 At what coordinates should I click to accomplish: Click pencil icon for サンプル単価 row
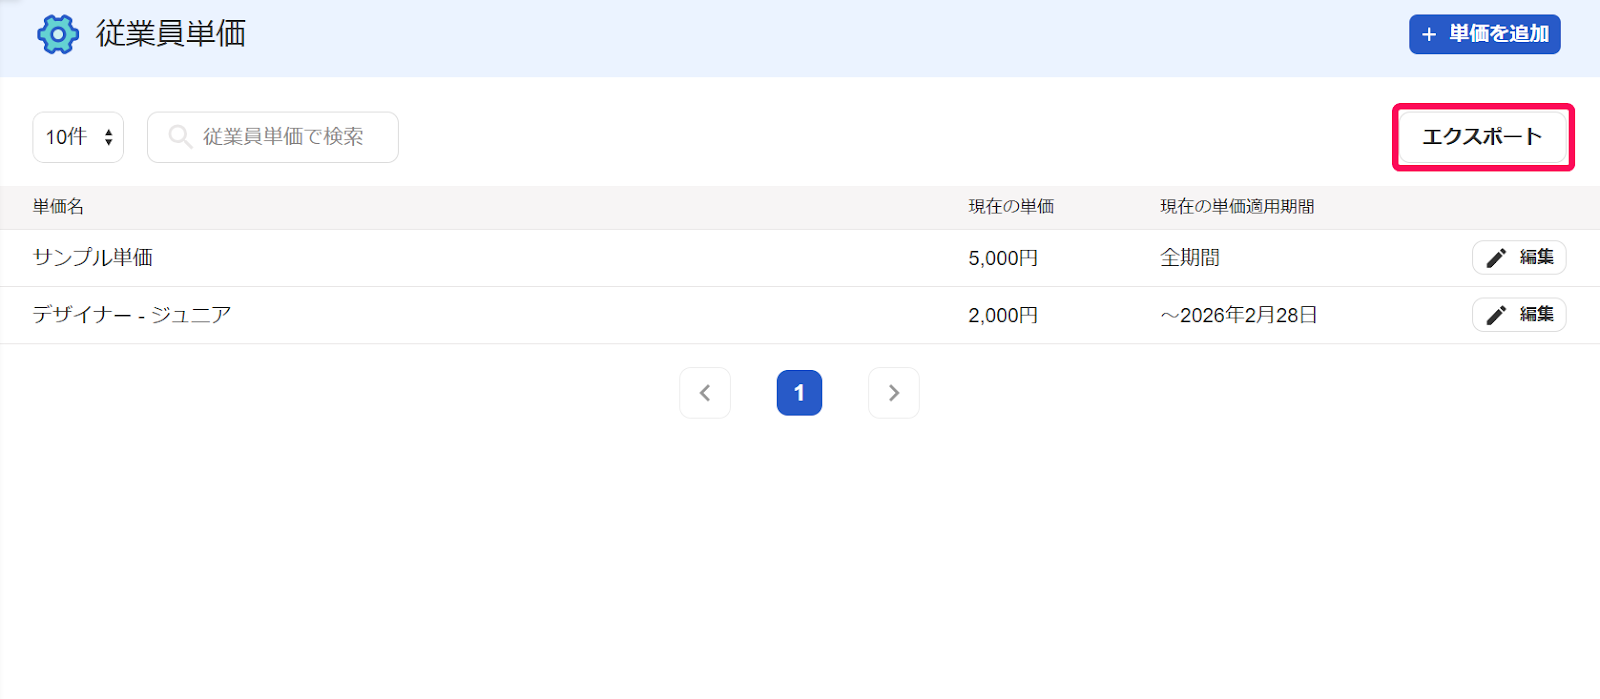pyautogui.click(x=1496, y=258)
